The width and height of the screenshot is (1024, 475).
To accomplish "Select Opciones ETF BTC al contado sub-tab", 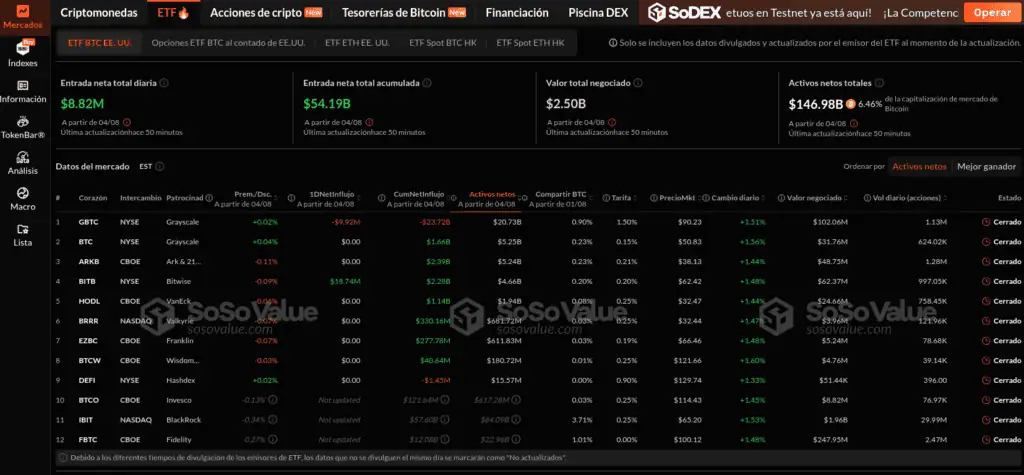I will coord(228,43).
